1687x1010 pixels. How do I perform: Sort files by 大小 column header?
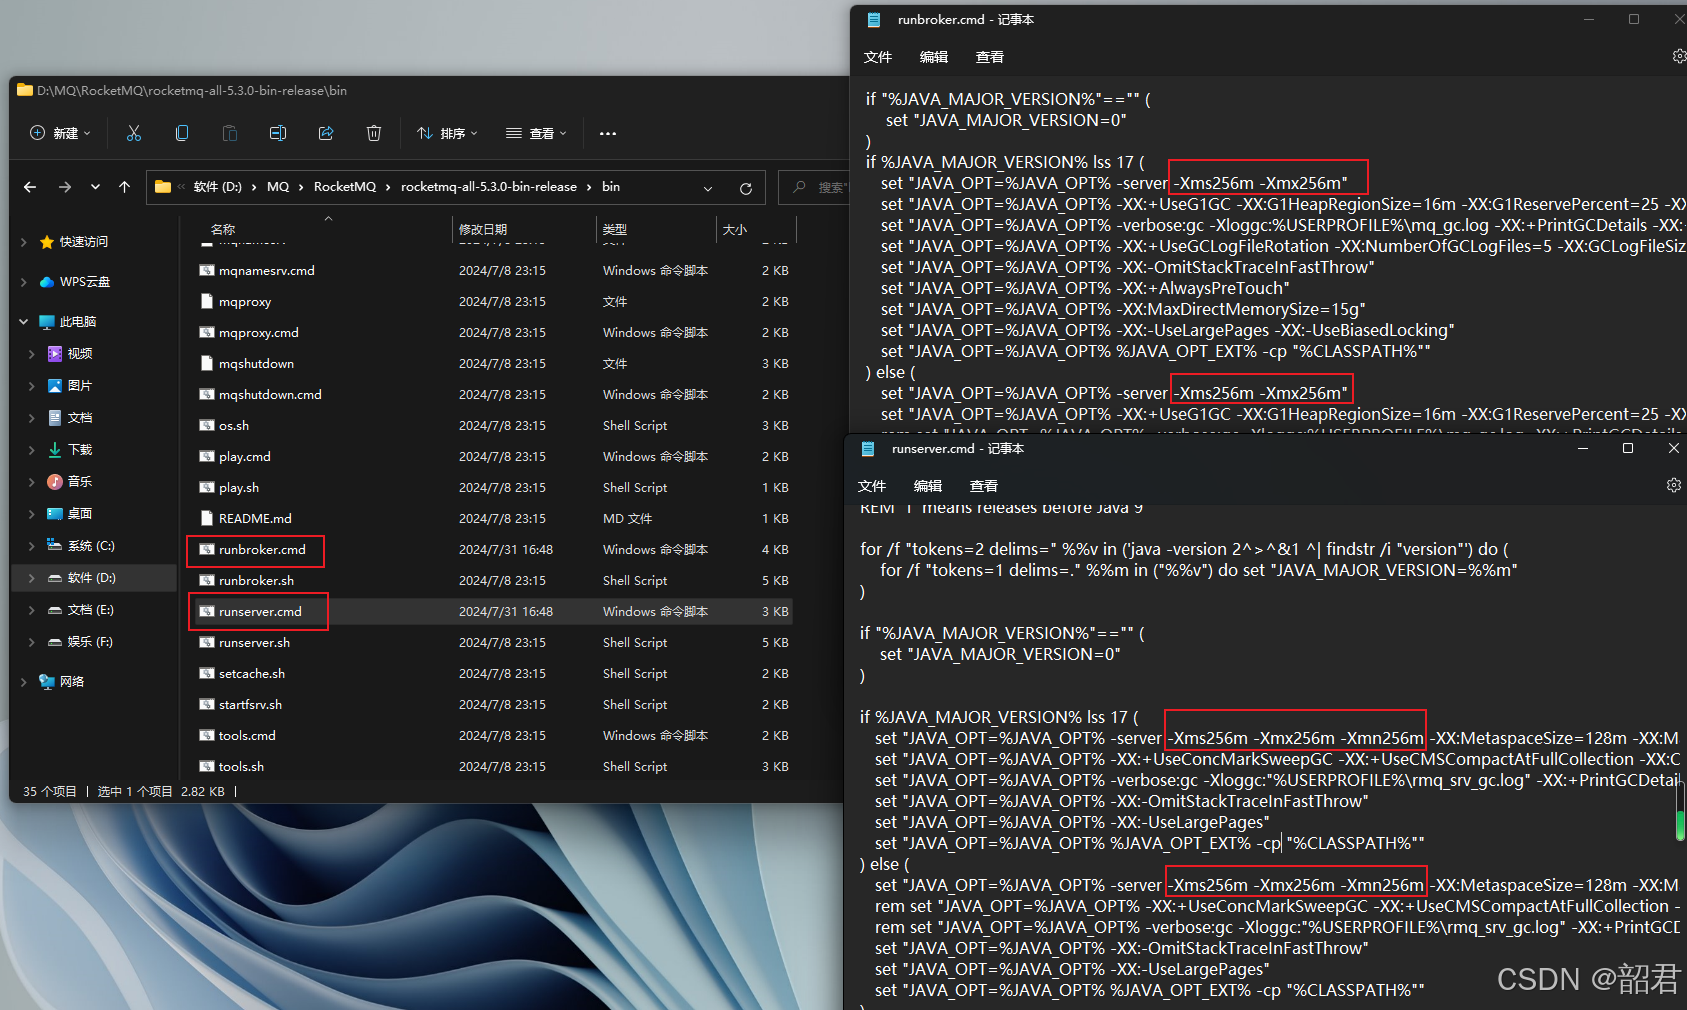coord(735,229)
